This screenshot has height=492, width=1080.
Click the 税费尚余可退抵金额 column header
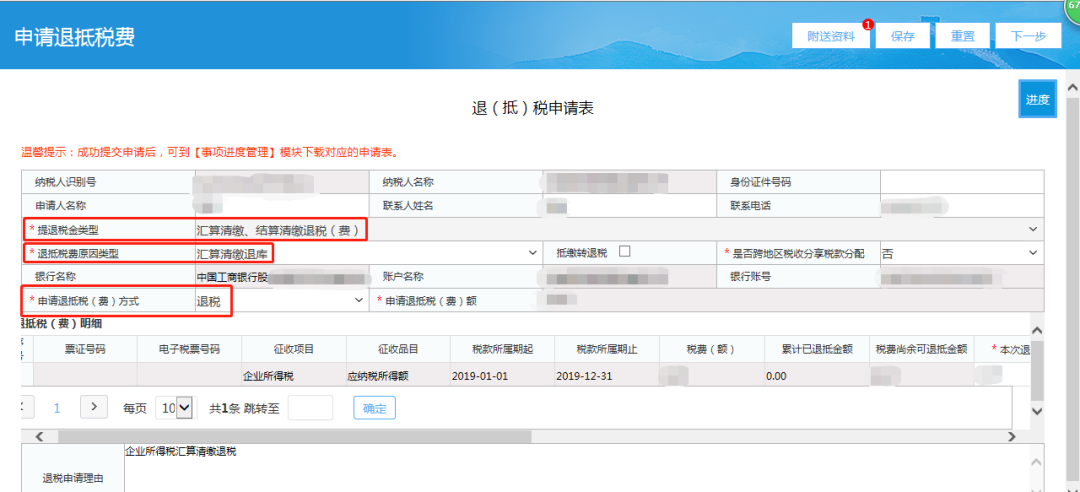pos(921,349)
